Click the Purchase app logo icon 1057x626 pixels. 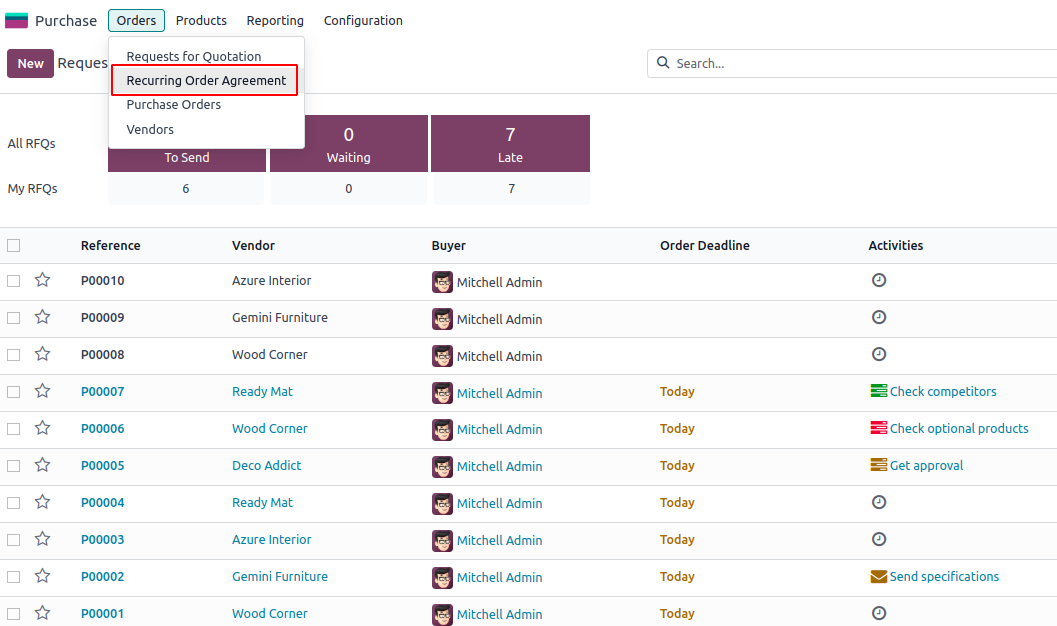coord(17,20)
